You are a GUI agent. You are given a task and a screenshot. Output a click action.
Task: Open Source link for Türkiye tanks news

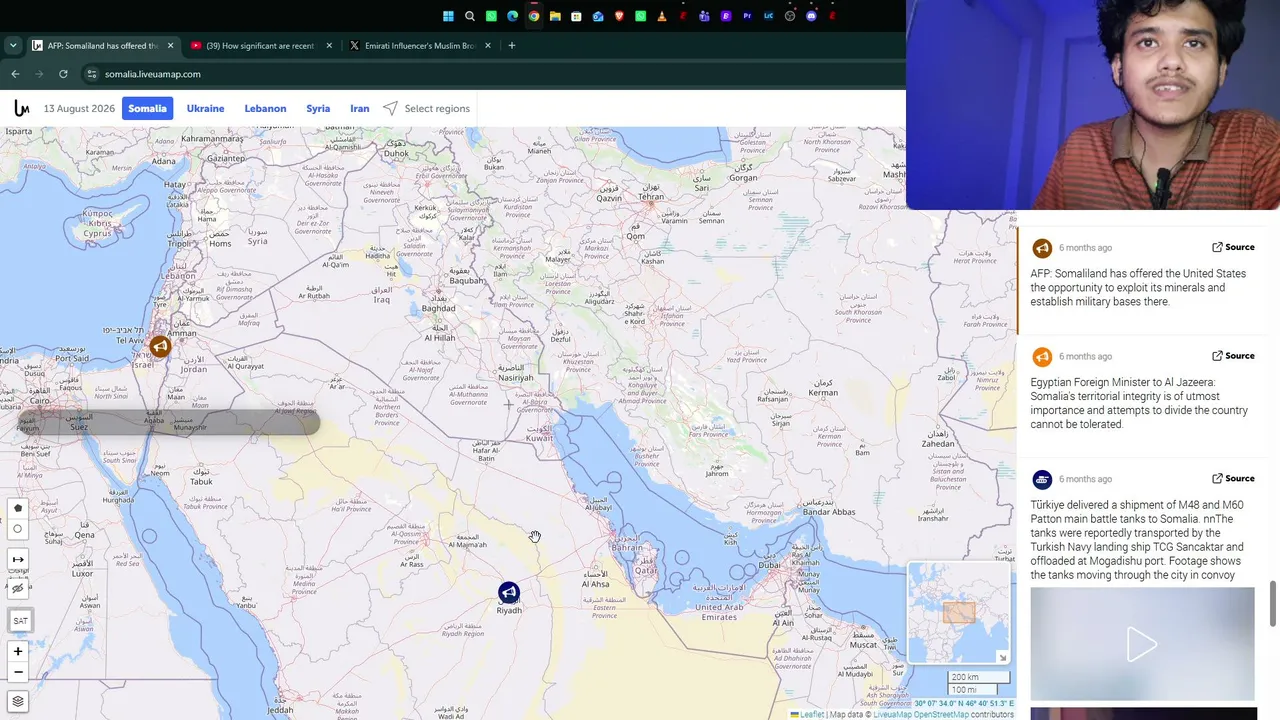tap(1233, 479)
